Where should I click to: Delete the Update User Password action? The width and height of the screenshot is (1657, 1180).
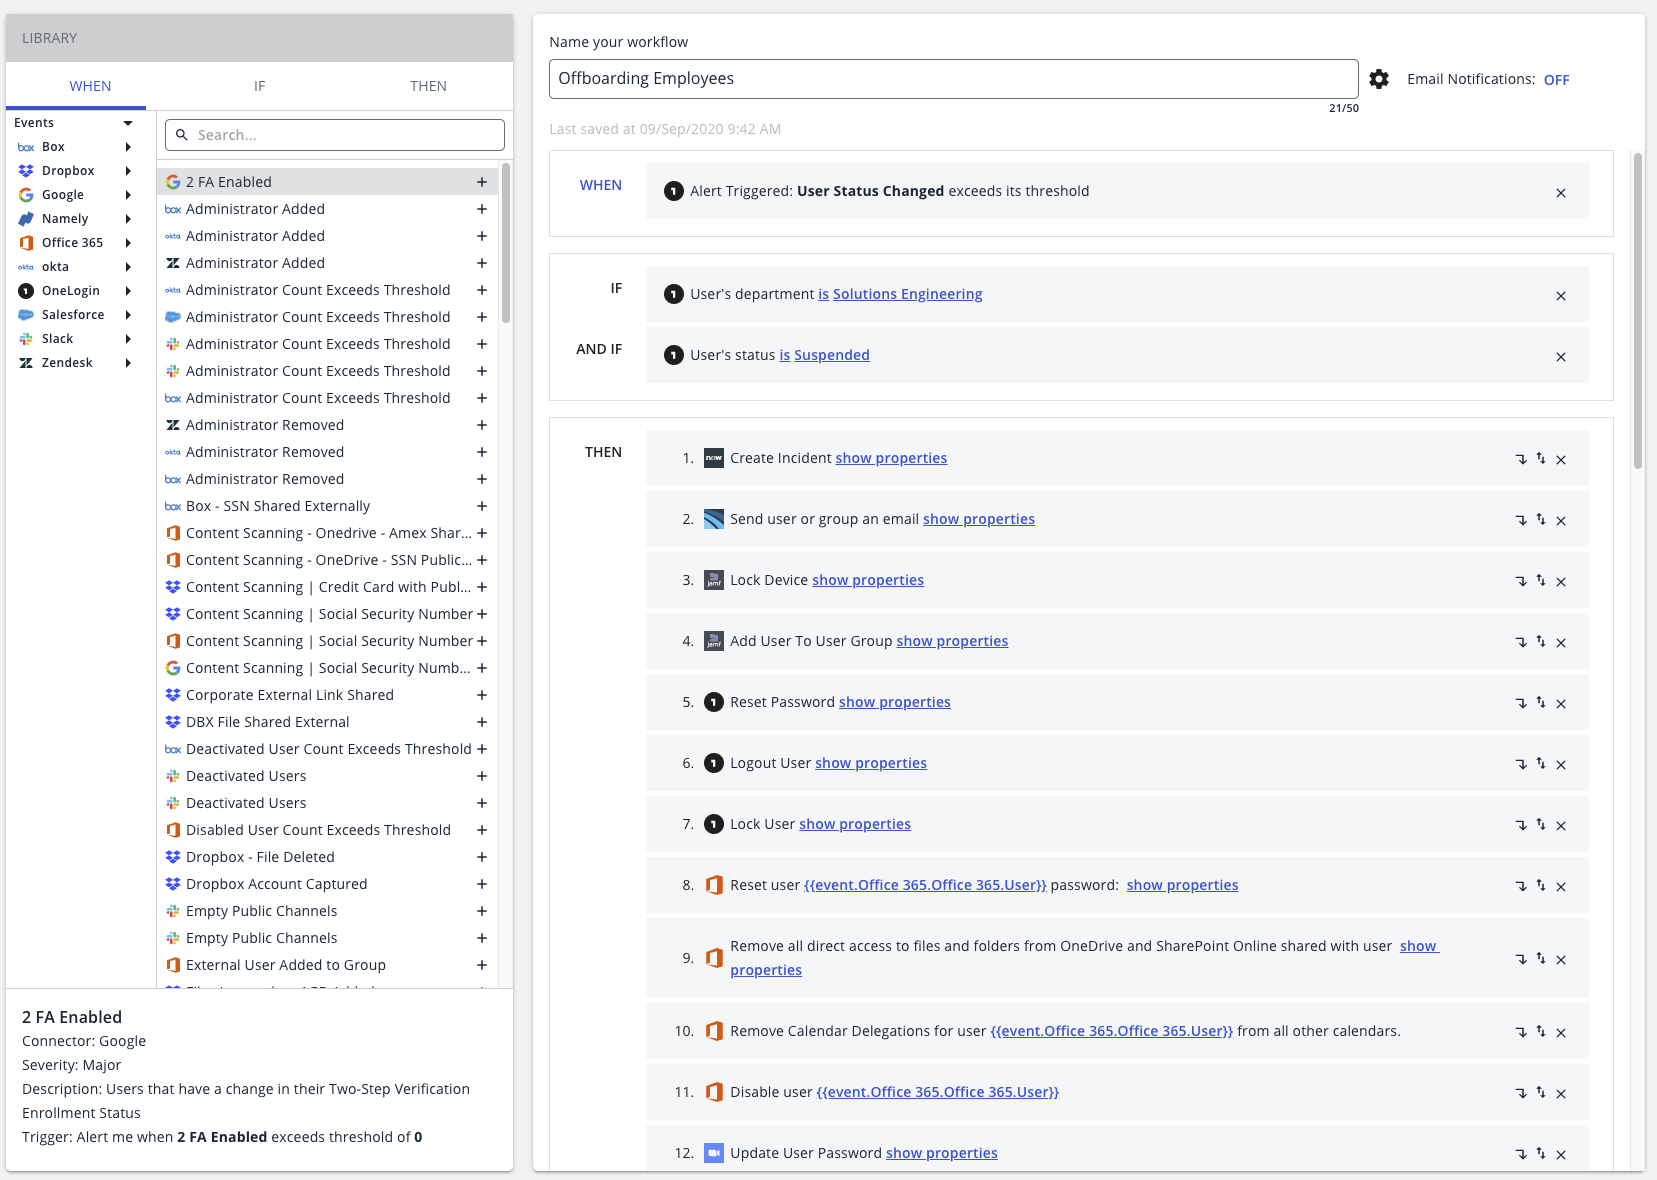click(x=1561, y=1155)
